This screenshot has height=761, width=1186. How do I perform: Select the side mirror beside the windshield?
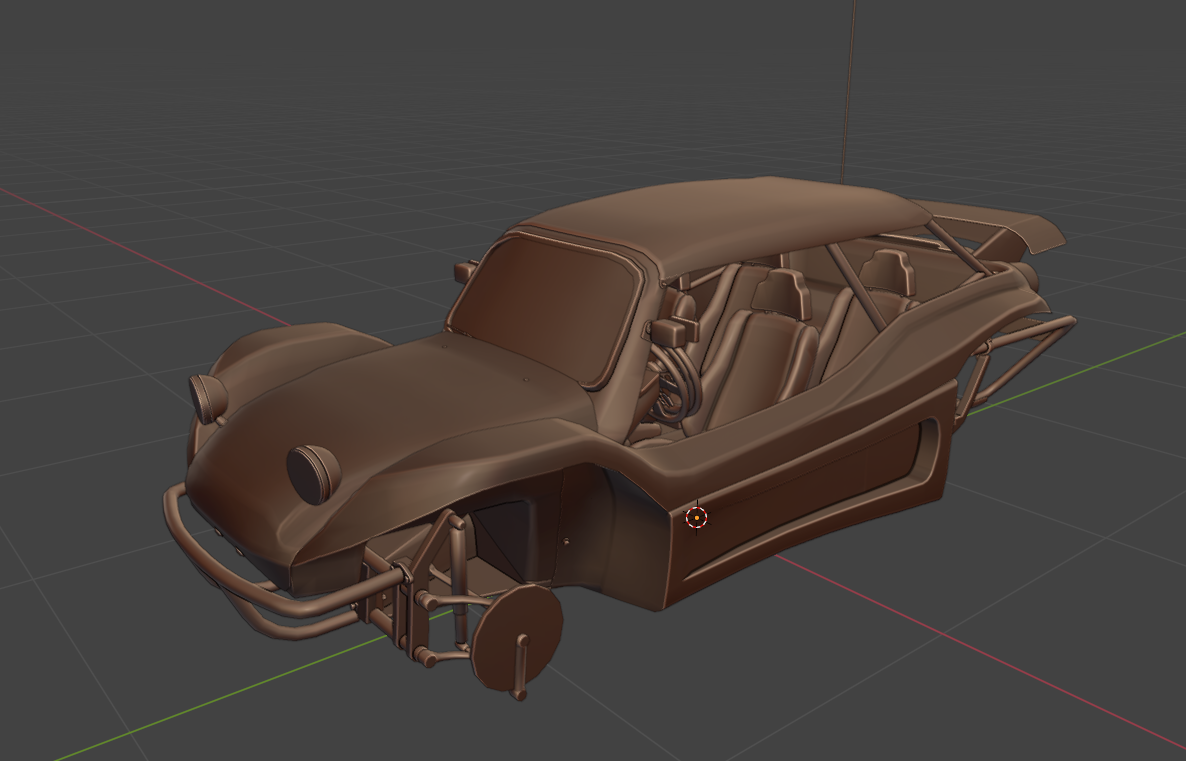[675, 331]
